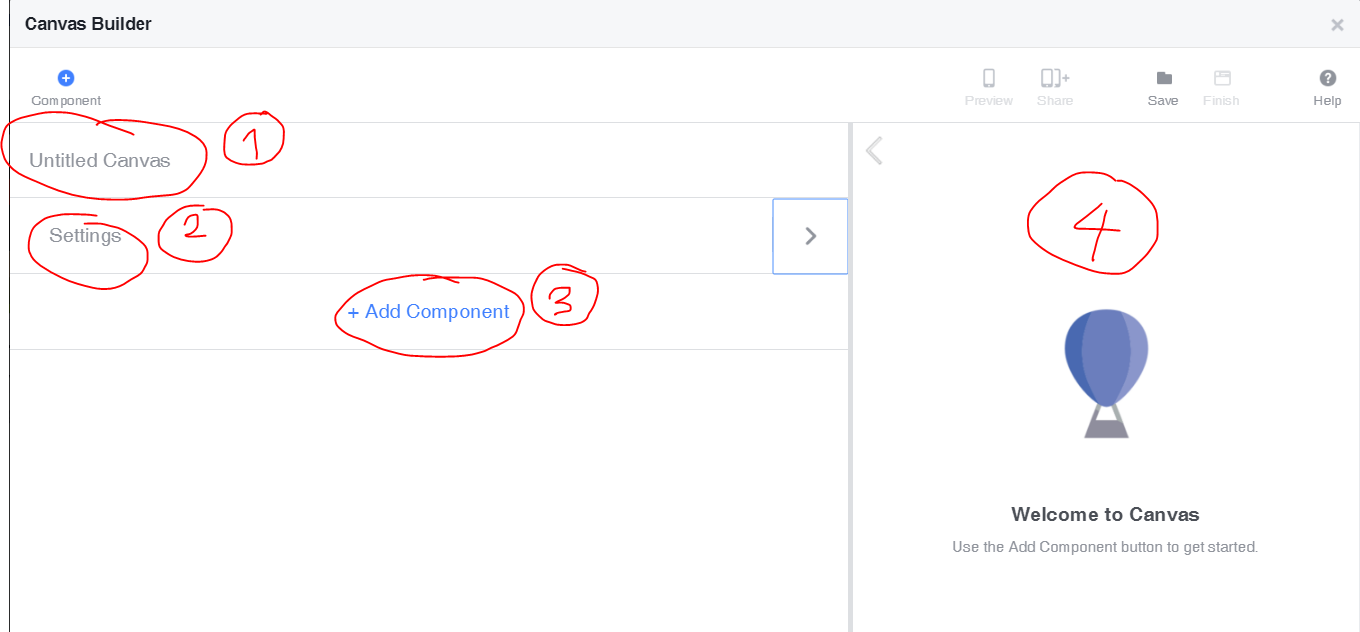Expand Settings using the right chevron

tap(810, 236)
